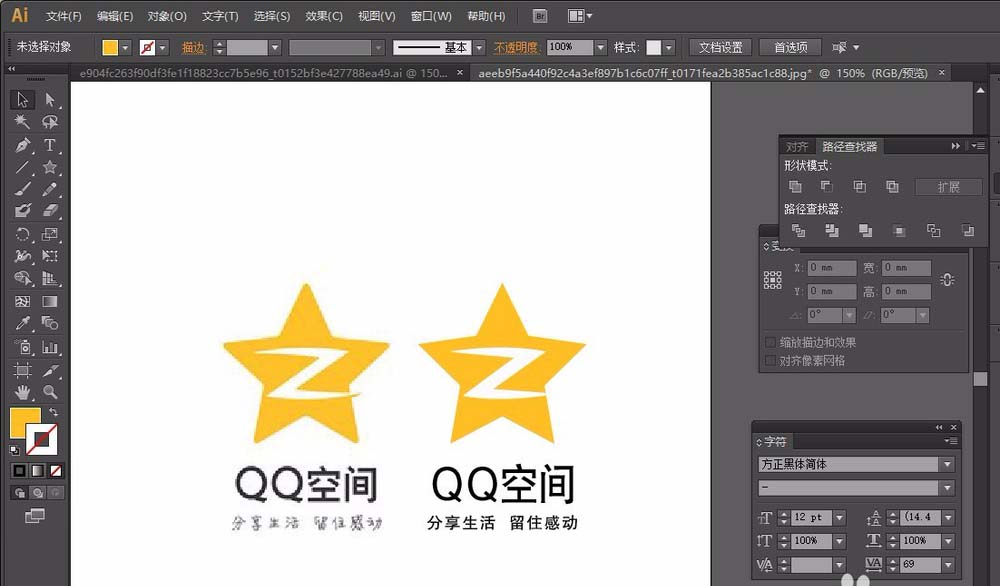Viewport: 1000px width, 586px height.
Task: Open font family dropdown 方正黑体简体
Action: [x=947, y=464]
